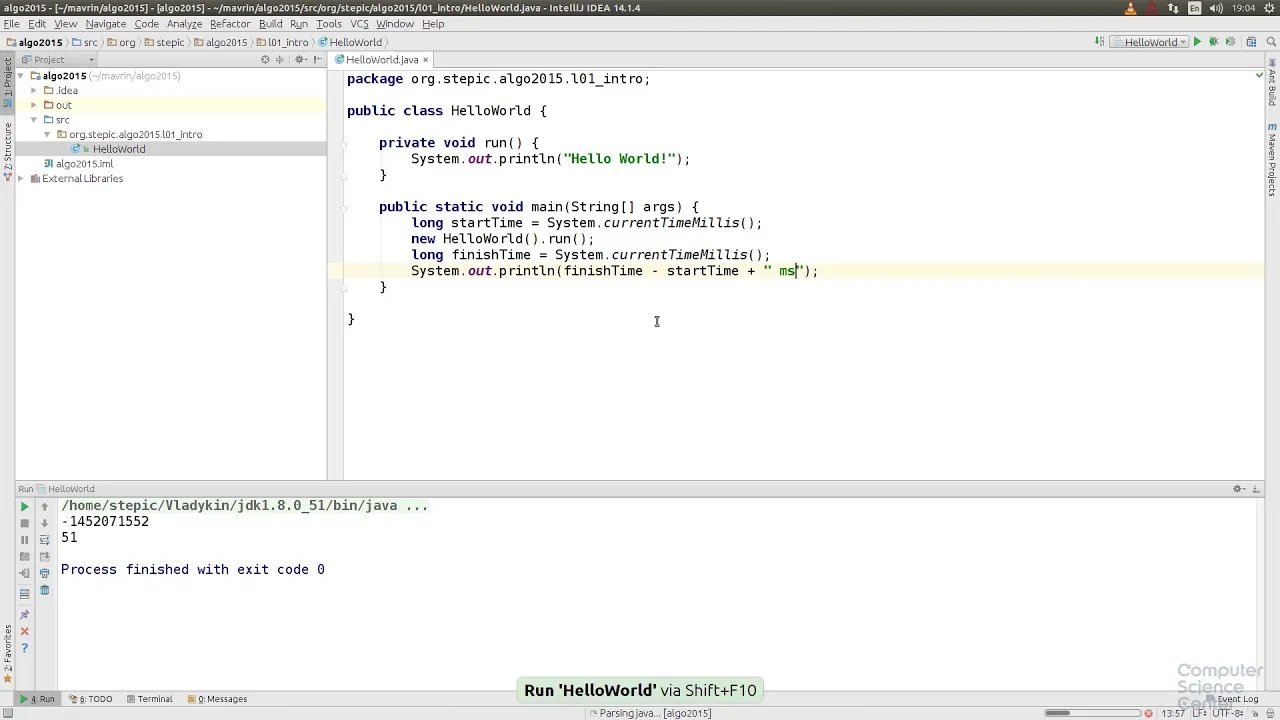1280x720 pixels.
Task: Open HelloWorld run configuration dropdown
Action: click(x=1149, y=42)
